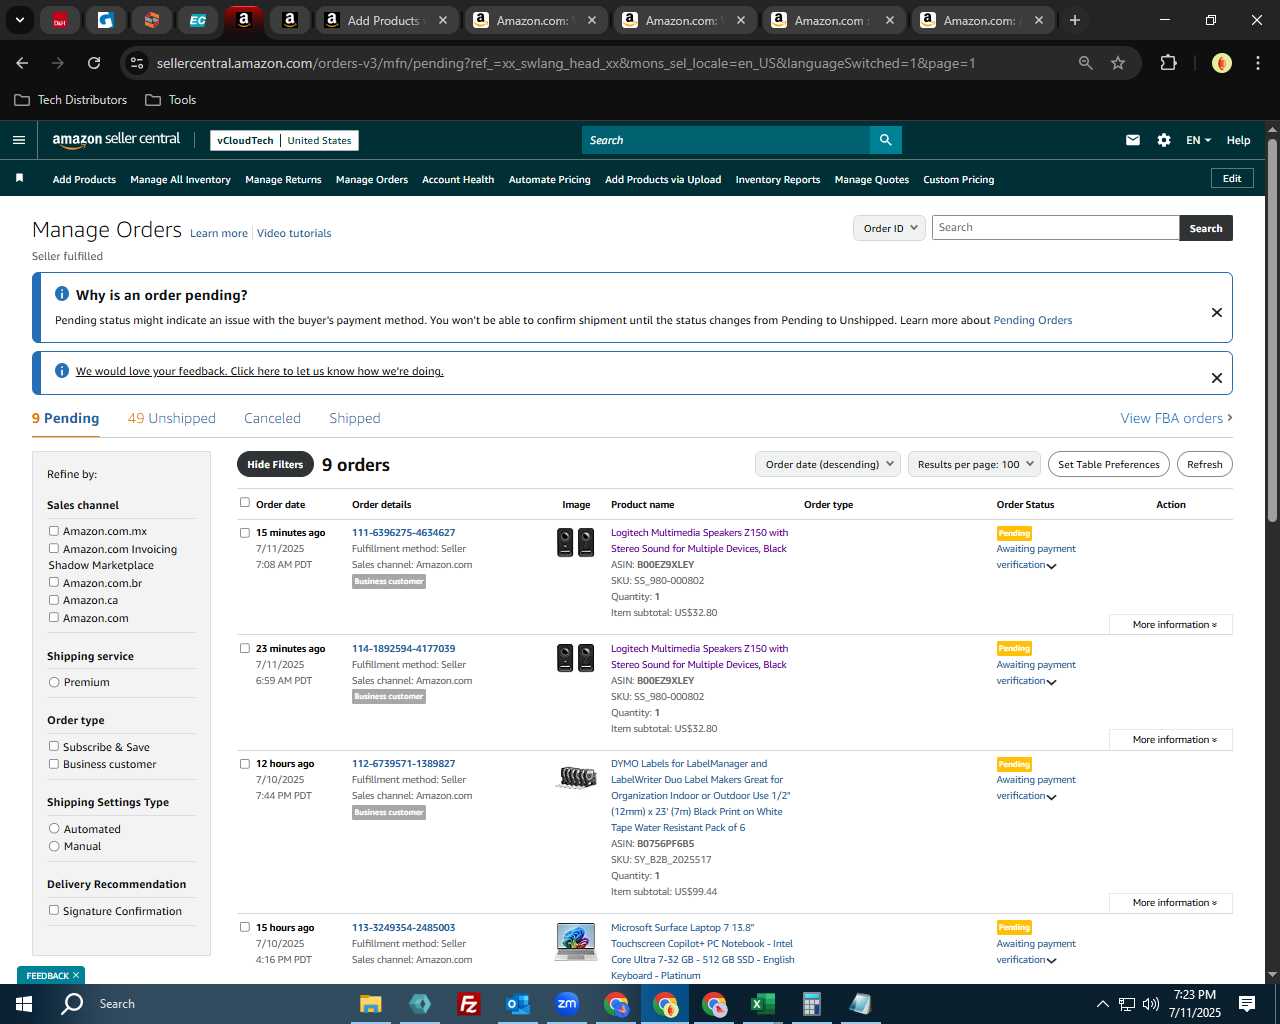Image resolution: width=1280 pixels, height=1024 pixels.
Task: Check the Business customer order type filter
Action: tap(54, 764)
